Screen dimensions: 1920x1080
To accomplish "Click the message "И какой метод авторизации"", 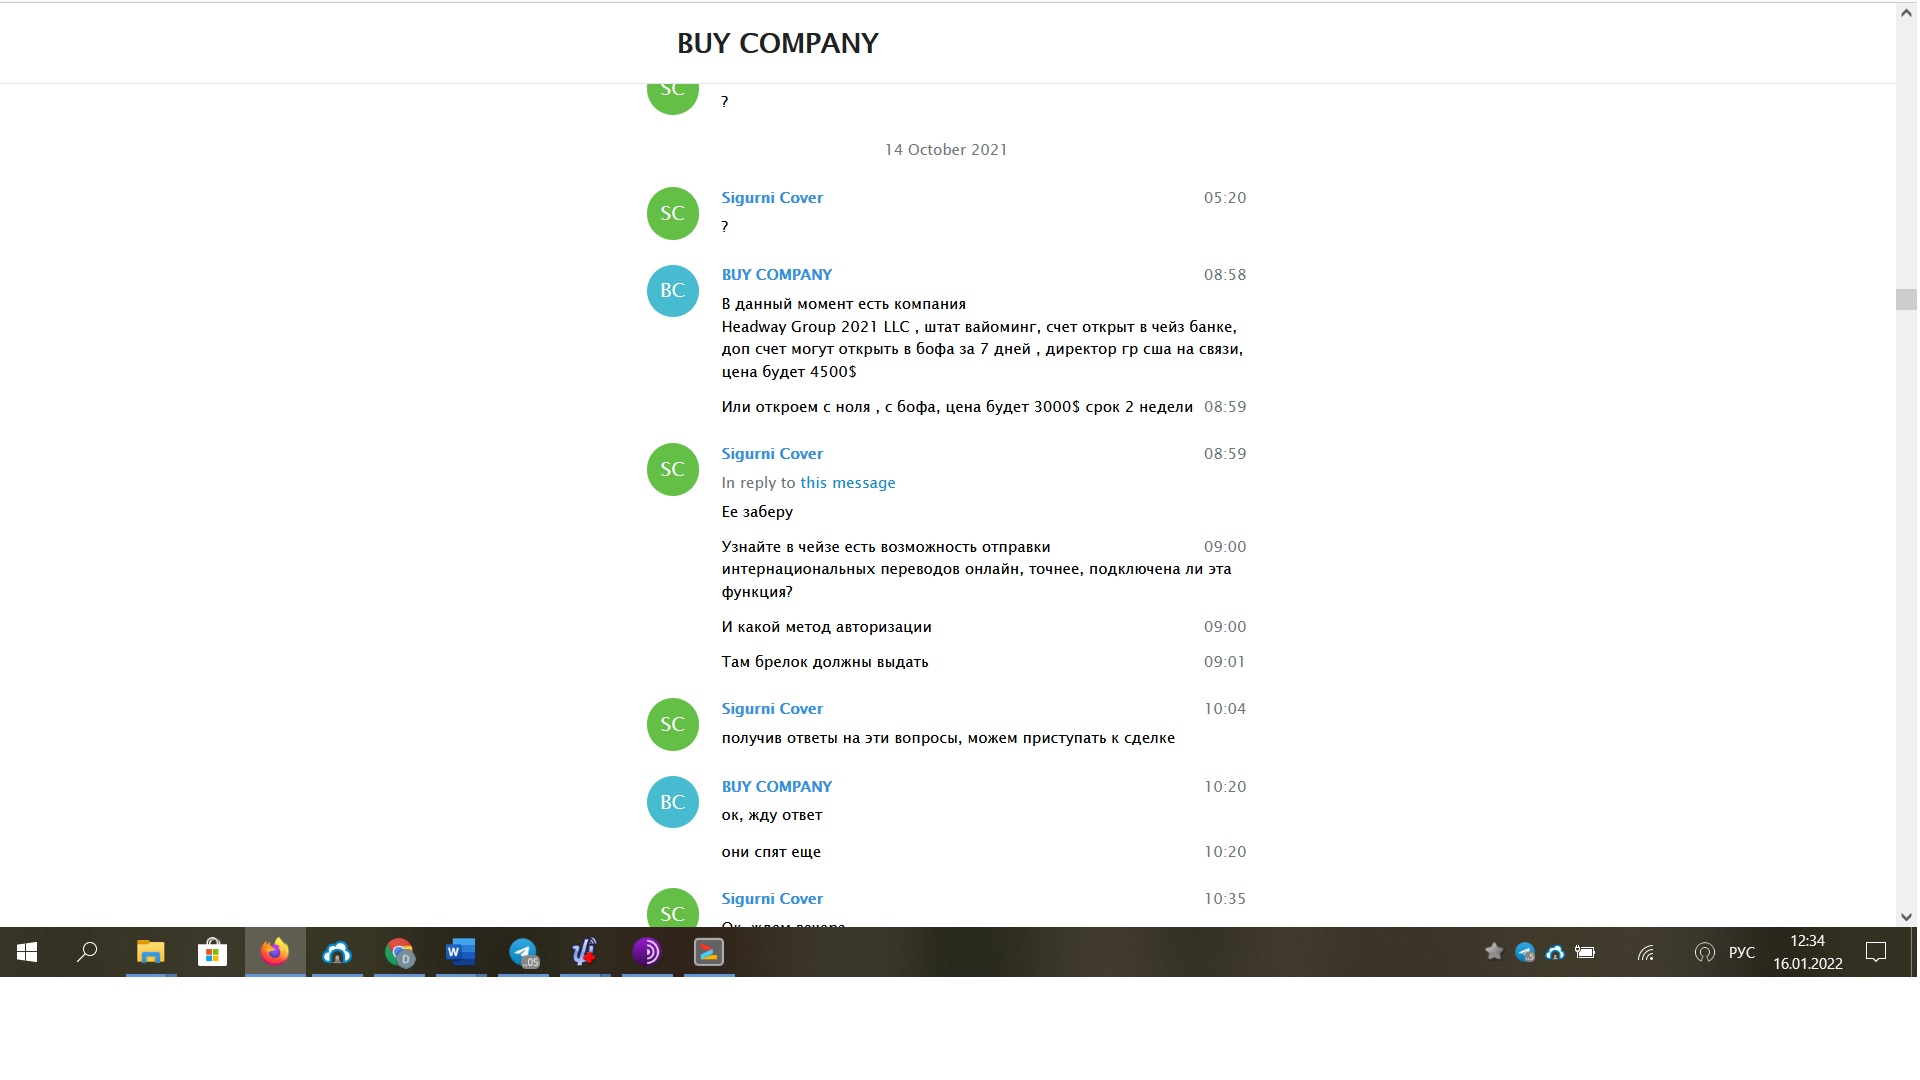I will click(x=827, y=627).
